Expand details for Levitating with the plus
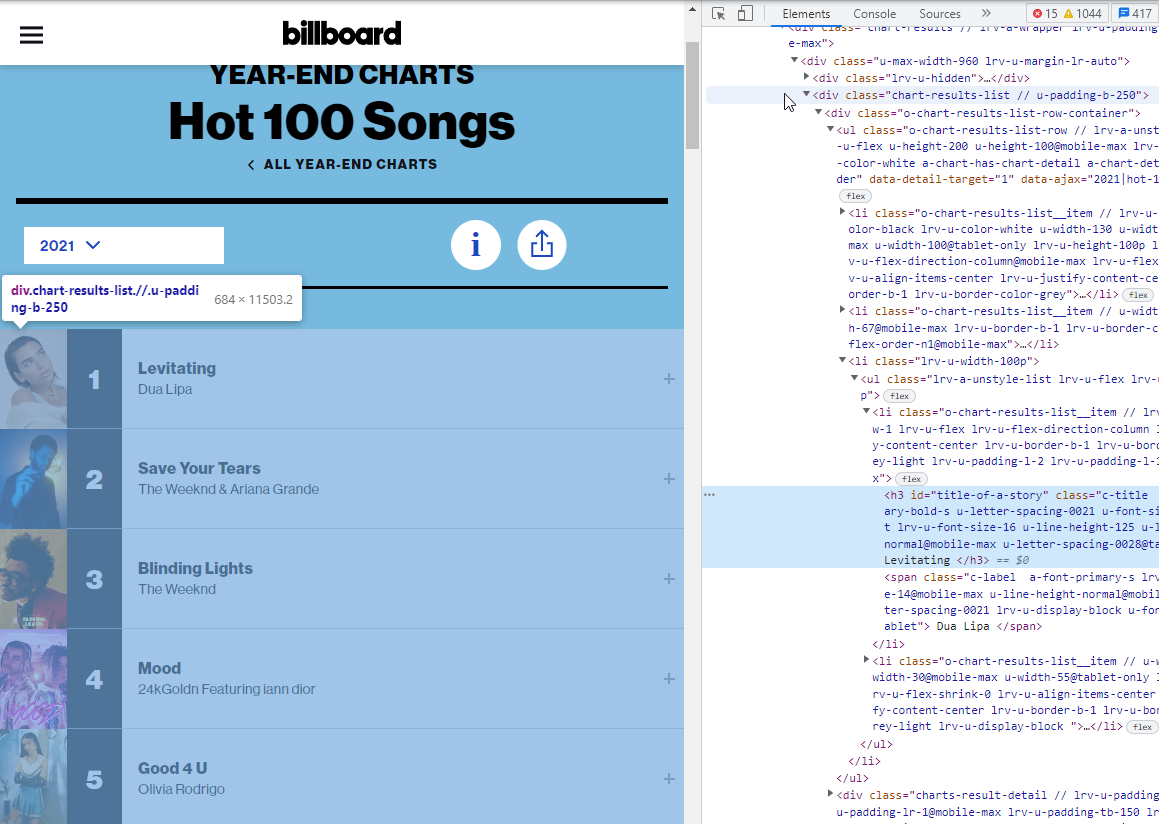Screen dimensions: 1159x824 pyautogui.click(x=669, y=378)
